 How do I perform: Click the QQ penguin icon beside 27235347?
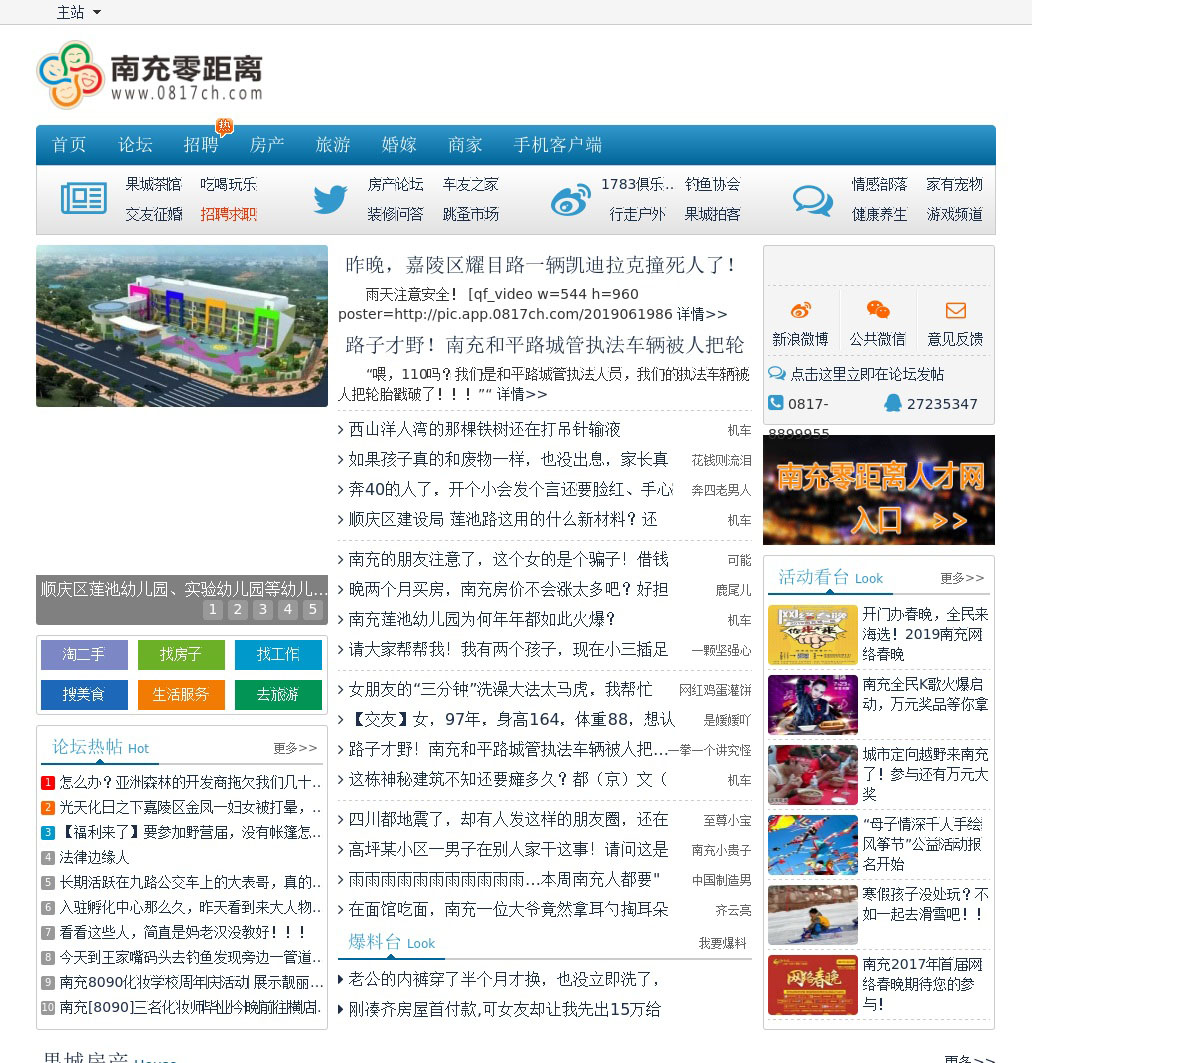(892, 403)
